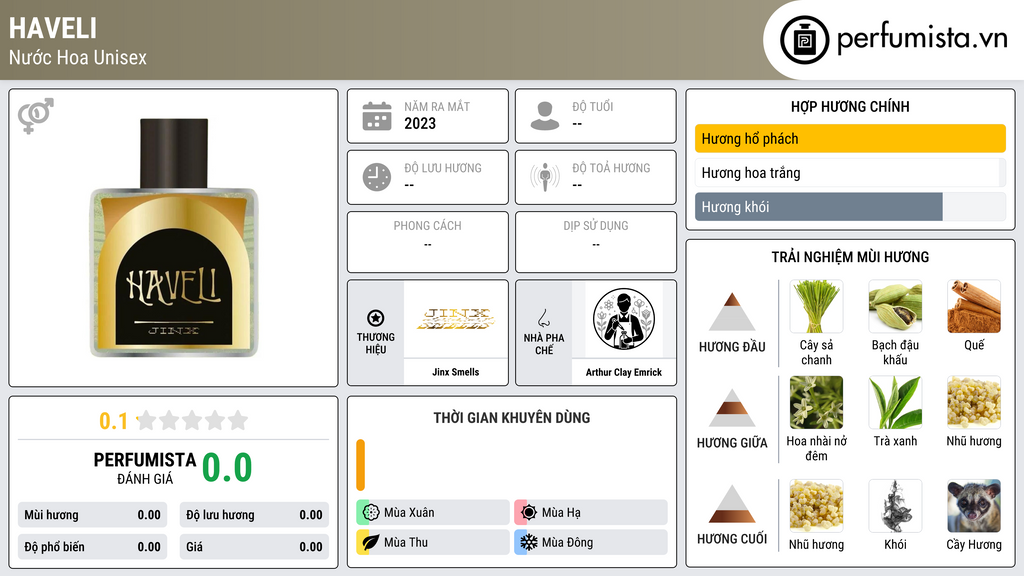Click the star badge icon above Thương hiệu
Screen dimensions: 1024x576
point(376,318)
